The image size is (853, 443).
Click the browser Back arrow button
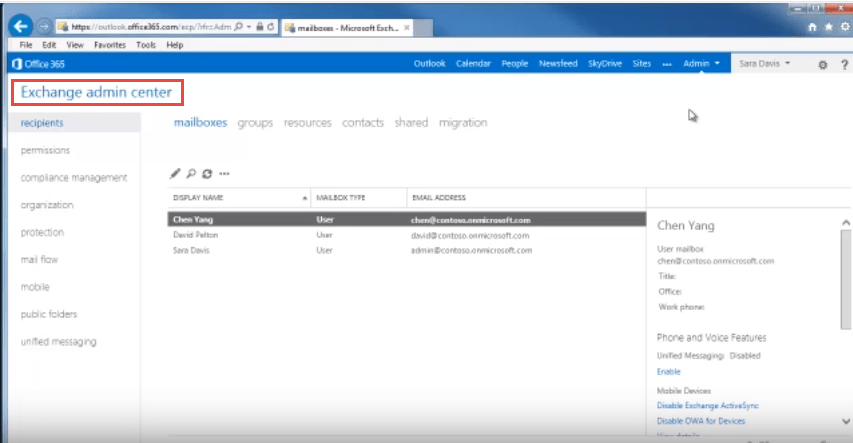(21, 26)
